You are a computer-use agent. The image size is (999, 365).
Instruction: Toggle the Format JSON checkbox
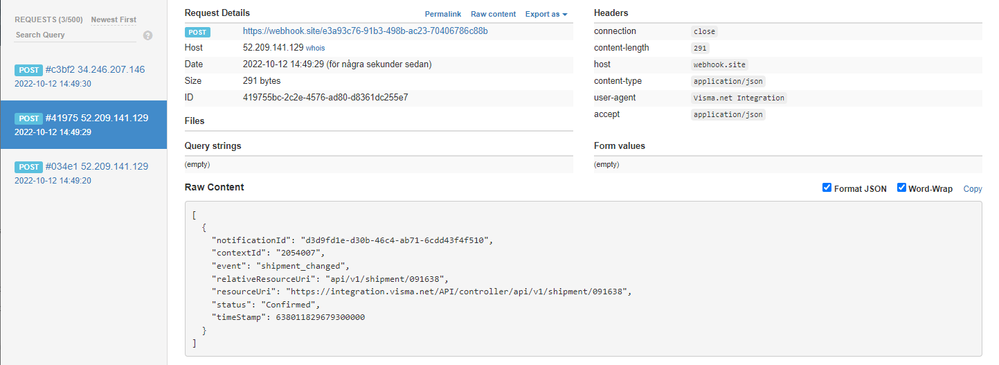(827, 188)
